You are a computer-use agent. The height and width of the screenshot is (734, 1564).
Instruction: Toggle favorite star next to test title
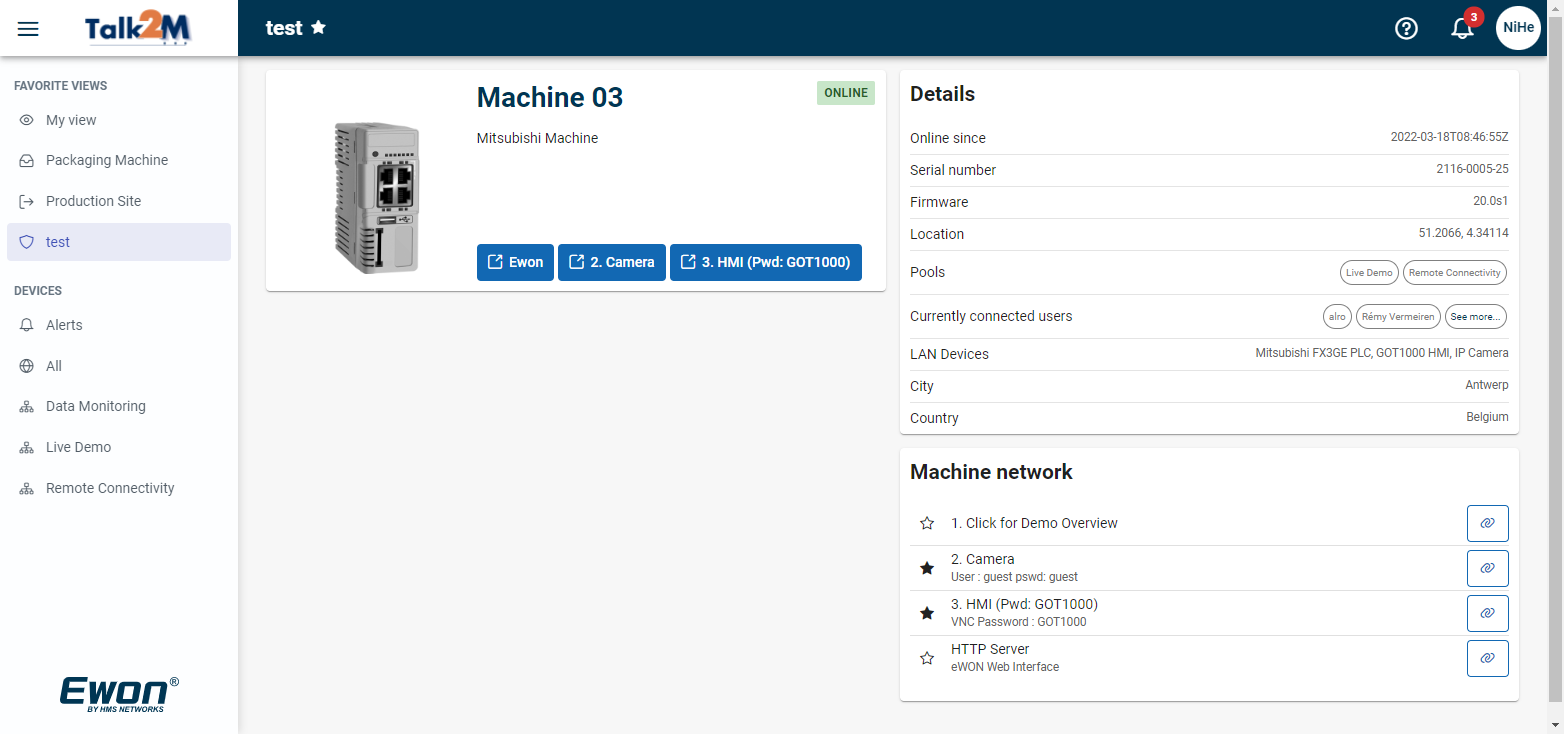[319, 28]
